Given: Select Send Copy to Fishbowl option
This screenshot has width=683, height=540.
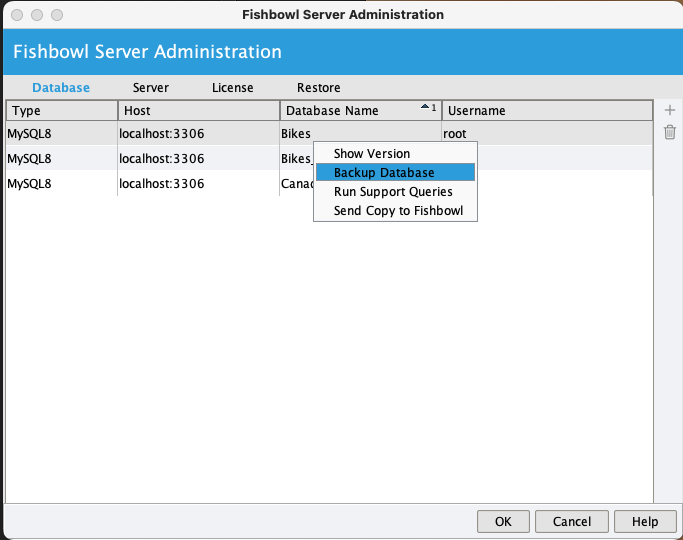Looking at the screenshot, I should (x=396, y=211).
